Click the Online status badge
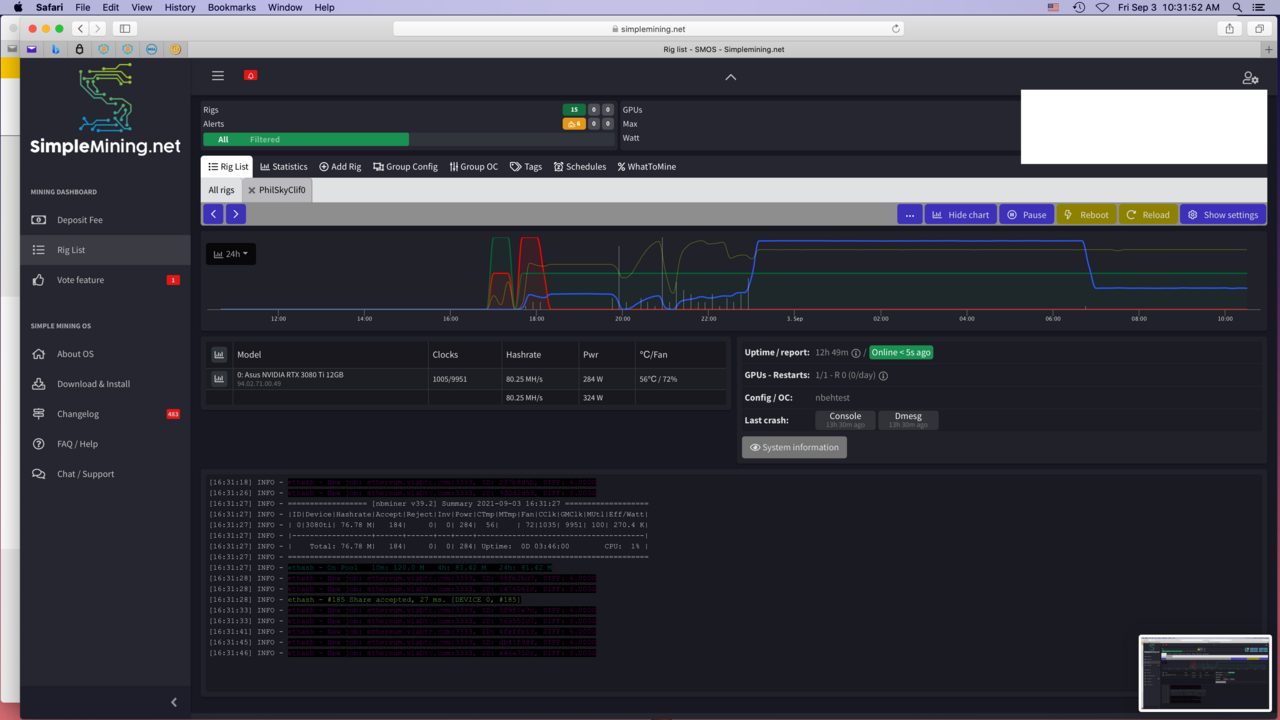Viewport: 1280px width, 720px height. [x=900, y=352]
